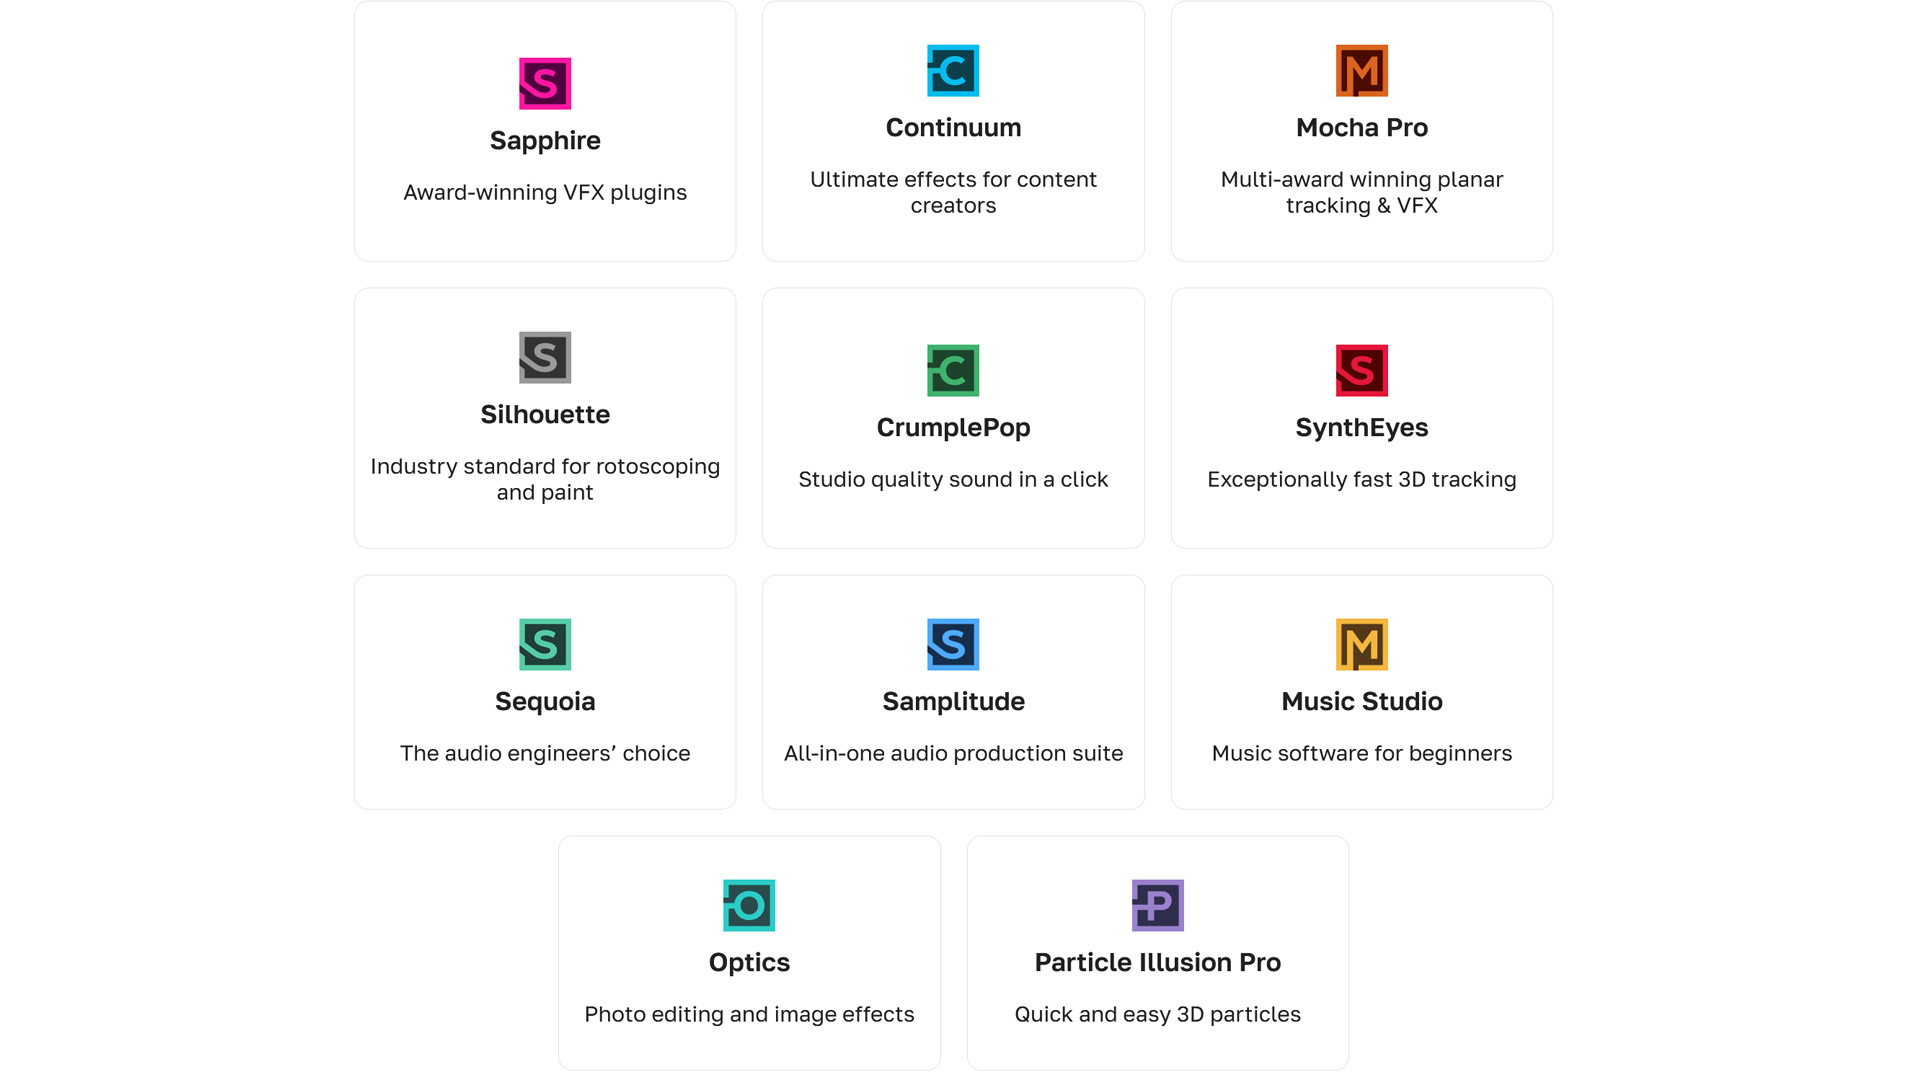
Task: Click the green CrumplePop logo icon
Action: pyautogui.click(x=953, y=370)
